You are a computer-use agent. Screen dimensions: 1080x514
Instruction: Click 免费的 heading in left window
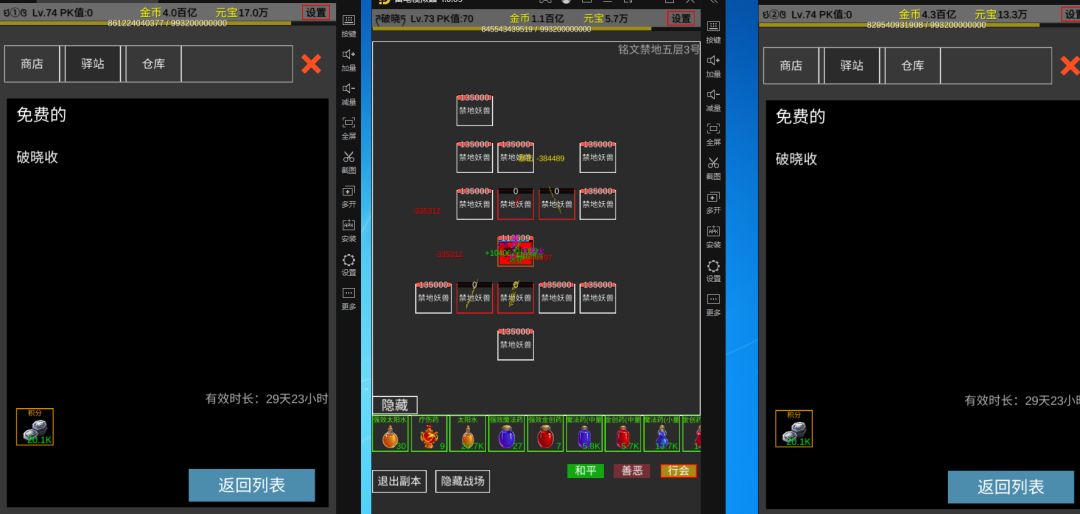(41, 115)
